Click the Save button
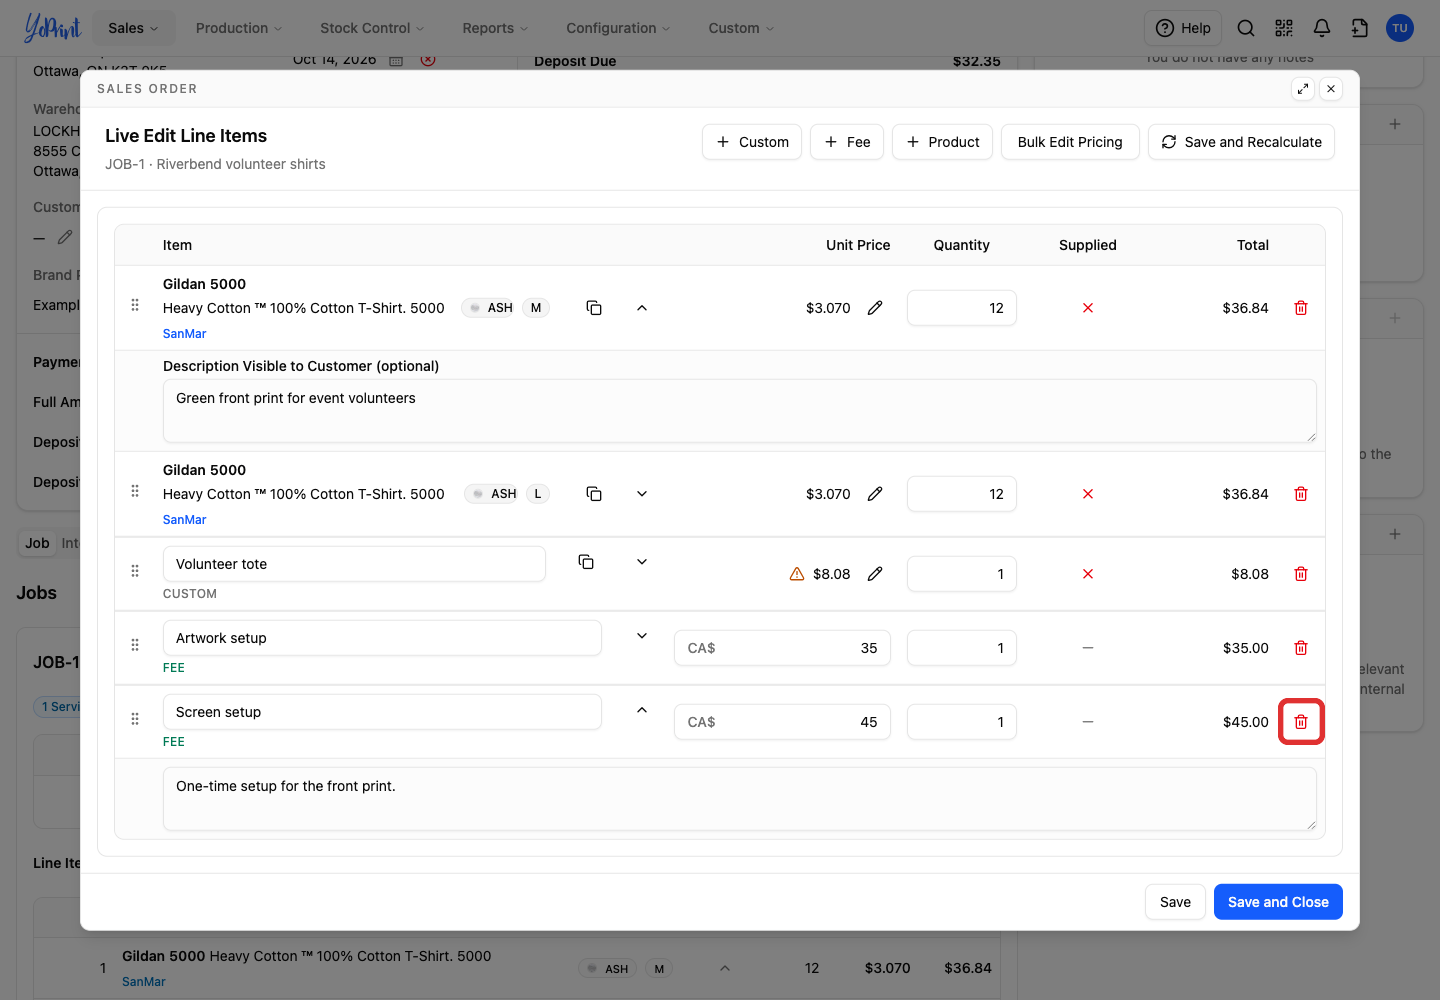The image size is (1440, 1000). (x=1175, y=902)
